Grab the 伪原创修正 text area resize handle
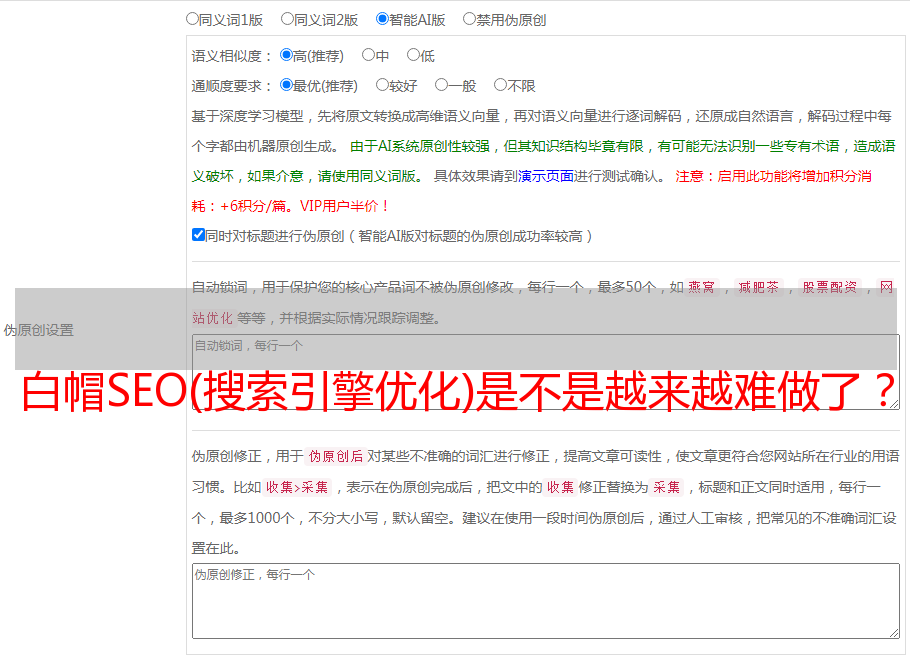The height and width of the screenshot is (658, 911). (894, 633)
